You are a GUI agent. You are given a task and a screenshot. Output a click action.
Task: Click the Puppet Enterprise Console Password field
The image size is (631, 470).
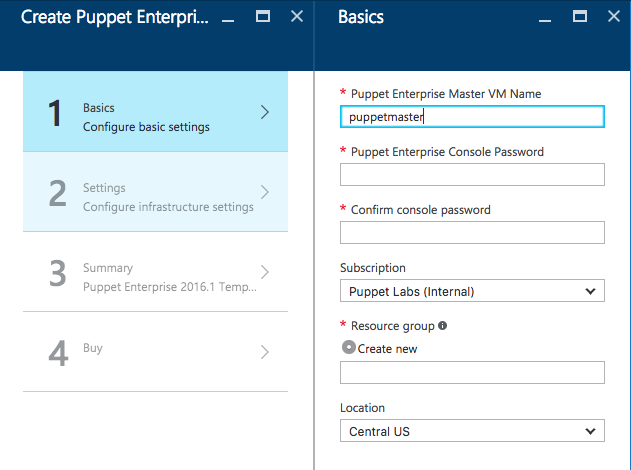[472, 175]
